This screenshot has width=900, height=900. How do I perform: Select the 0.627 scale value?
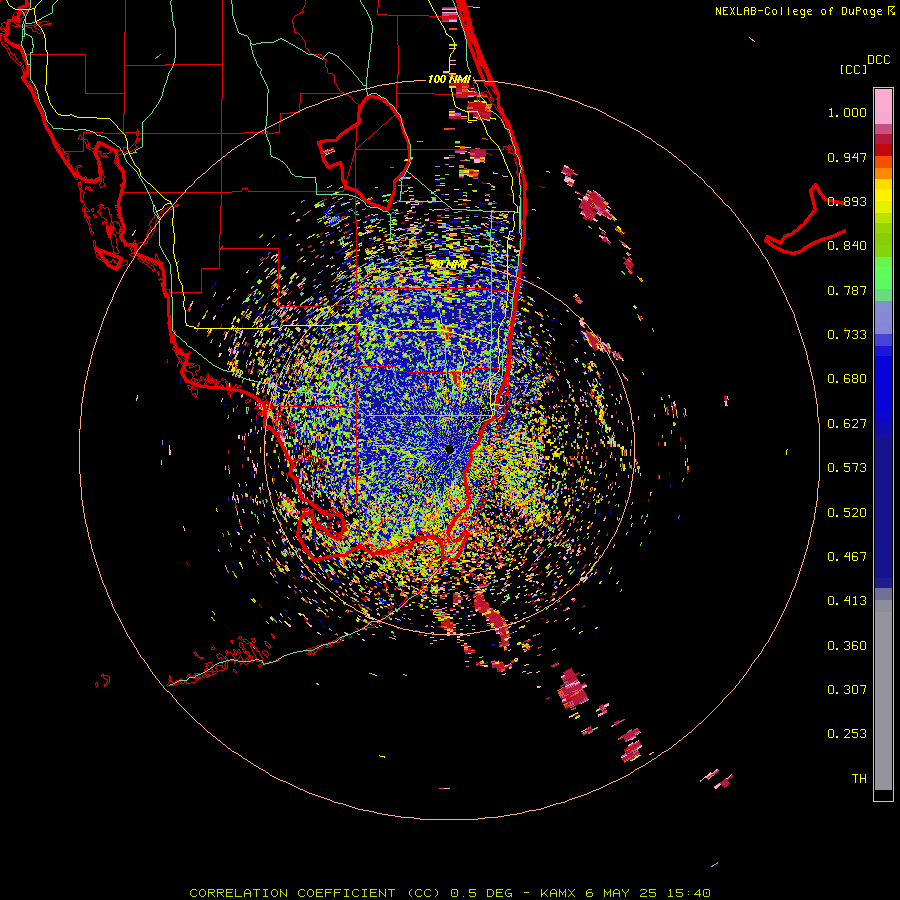(x=847, y=424)
